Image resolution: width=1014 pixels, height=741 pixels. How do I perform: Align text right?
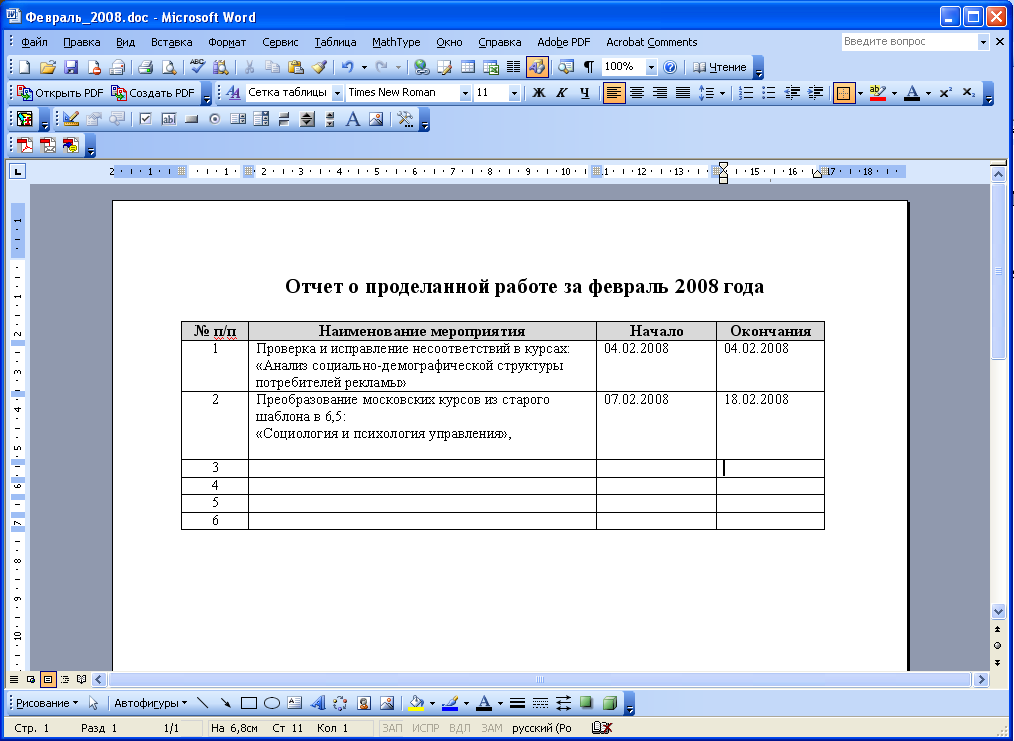click(660, 93)
